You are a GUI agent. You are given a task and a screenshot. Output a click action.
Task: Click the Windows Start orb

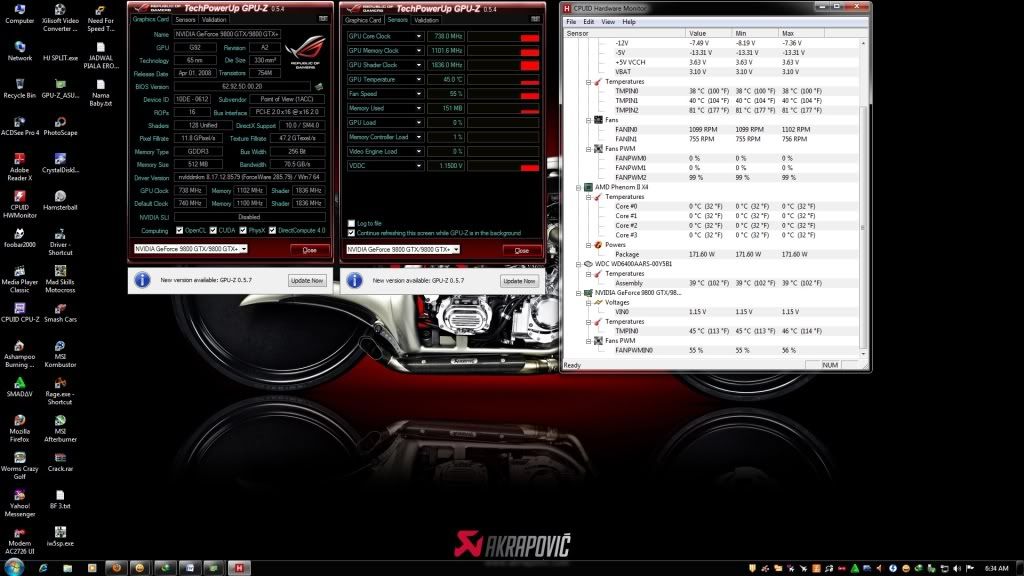click(14, 567)
